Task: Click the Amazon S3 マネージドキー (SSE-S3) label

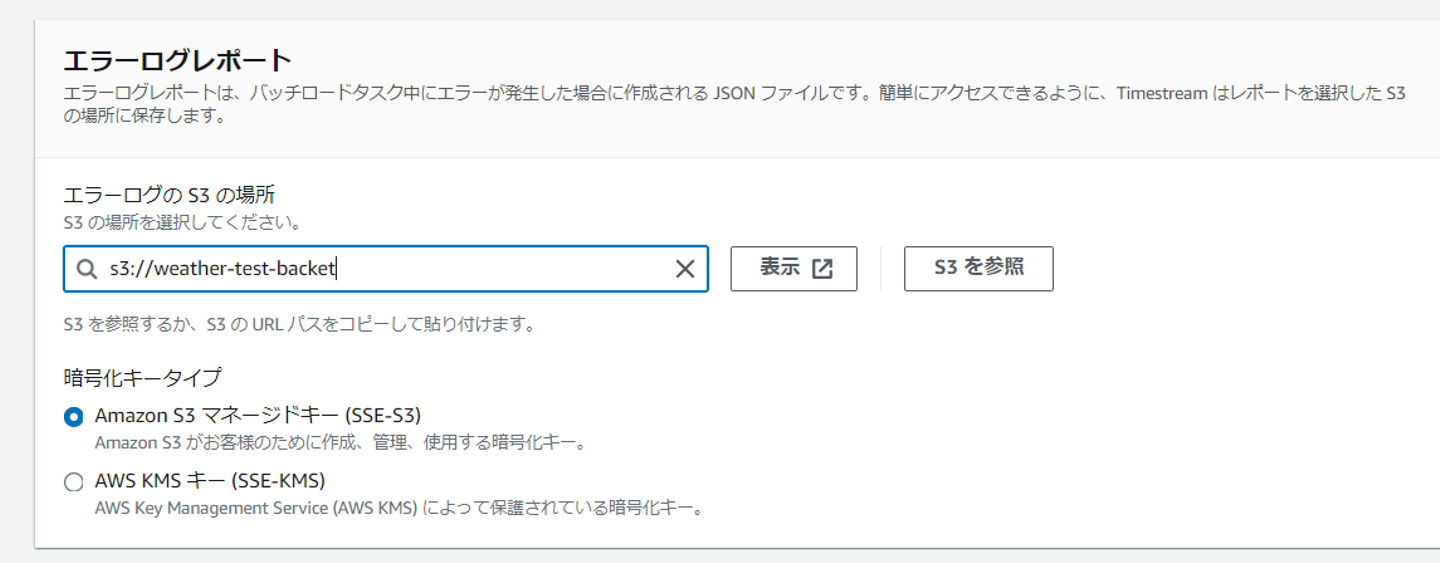Action: (258, 415)
